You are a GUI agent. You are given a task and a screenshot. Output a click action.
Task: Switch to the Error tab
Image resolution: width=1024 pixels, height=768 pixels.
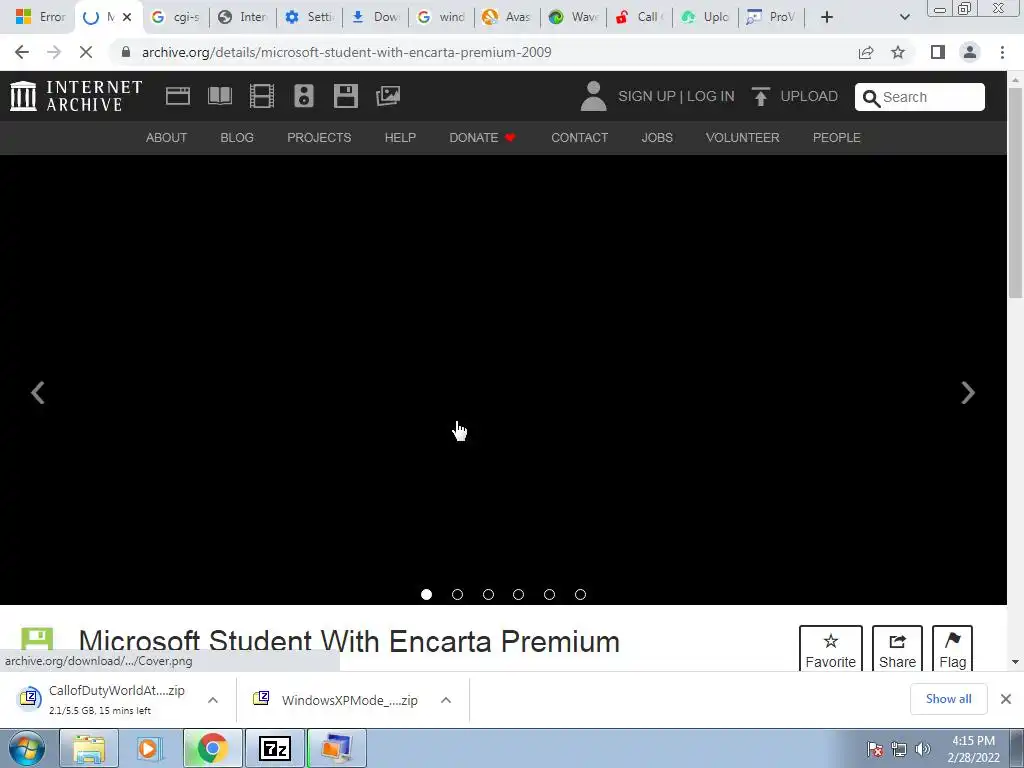point(39,17)
